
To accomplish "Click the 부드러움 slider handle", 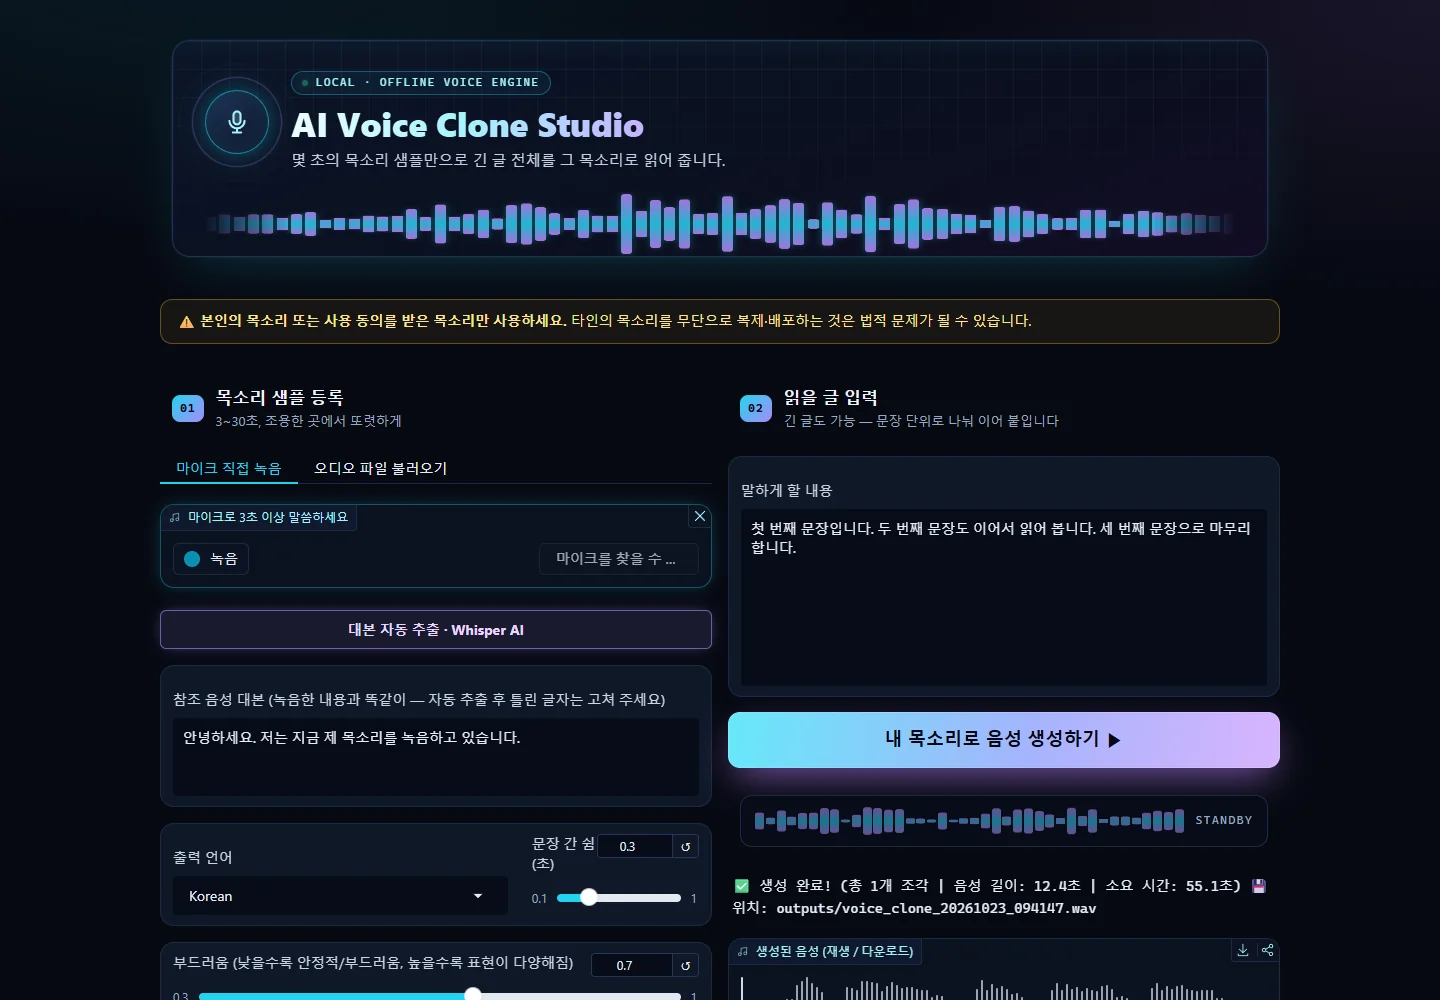I will click(473, 994).
